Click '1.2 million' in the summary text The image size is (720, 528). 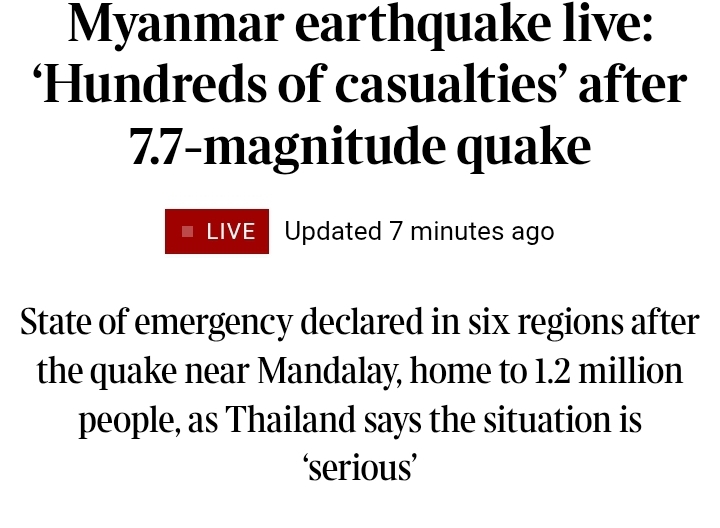(x=608, y=370)
